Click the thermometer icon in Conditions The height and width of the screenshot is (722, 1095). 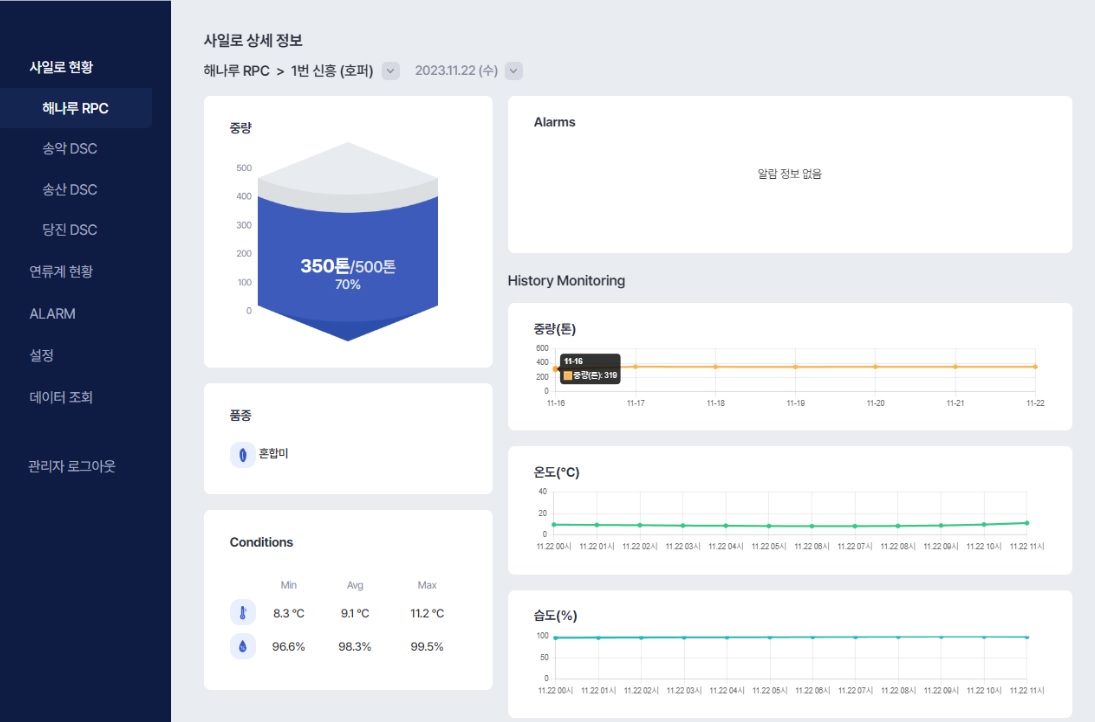point(242,613)
